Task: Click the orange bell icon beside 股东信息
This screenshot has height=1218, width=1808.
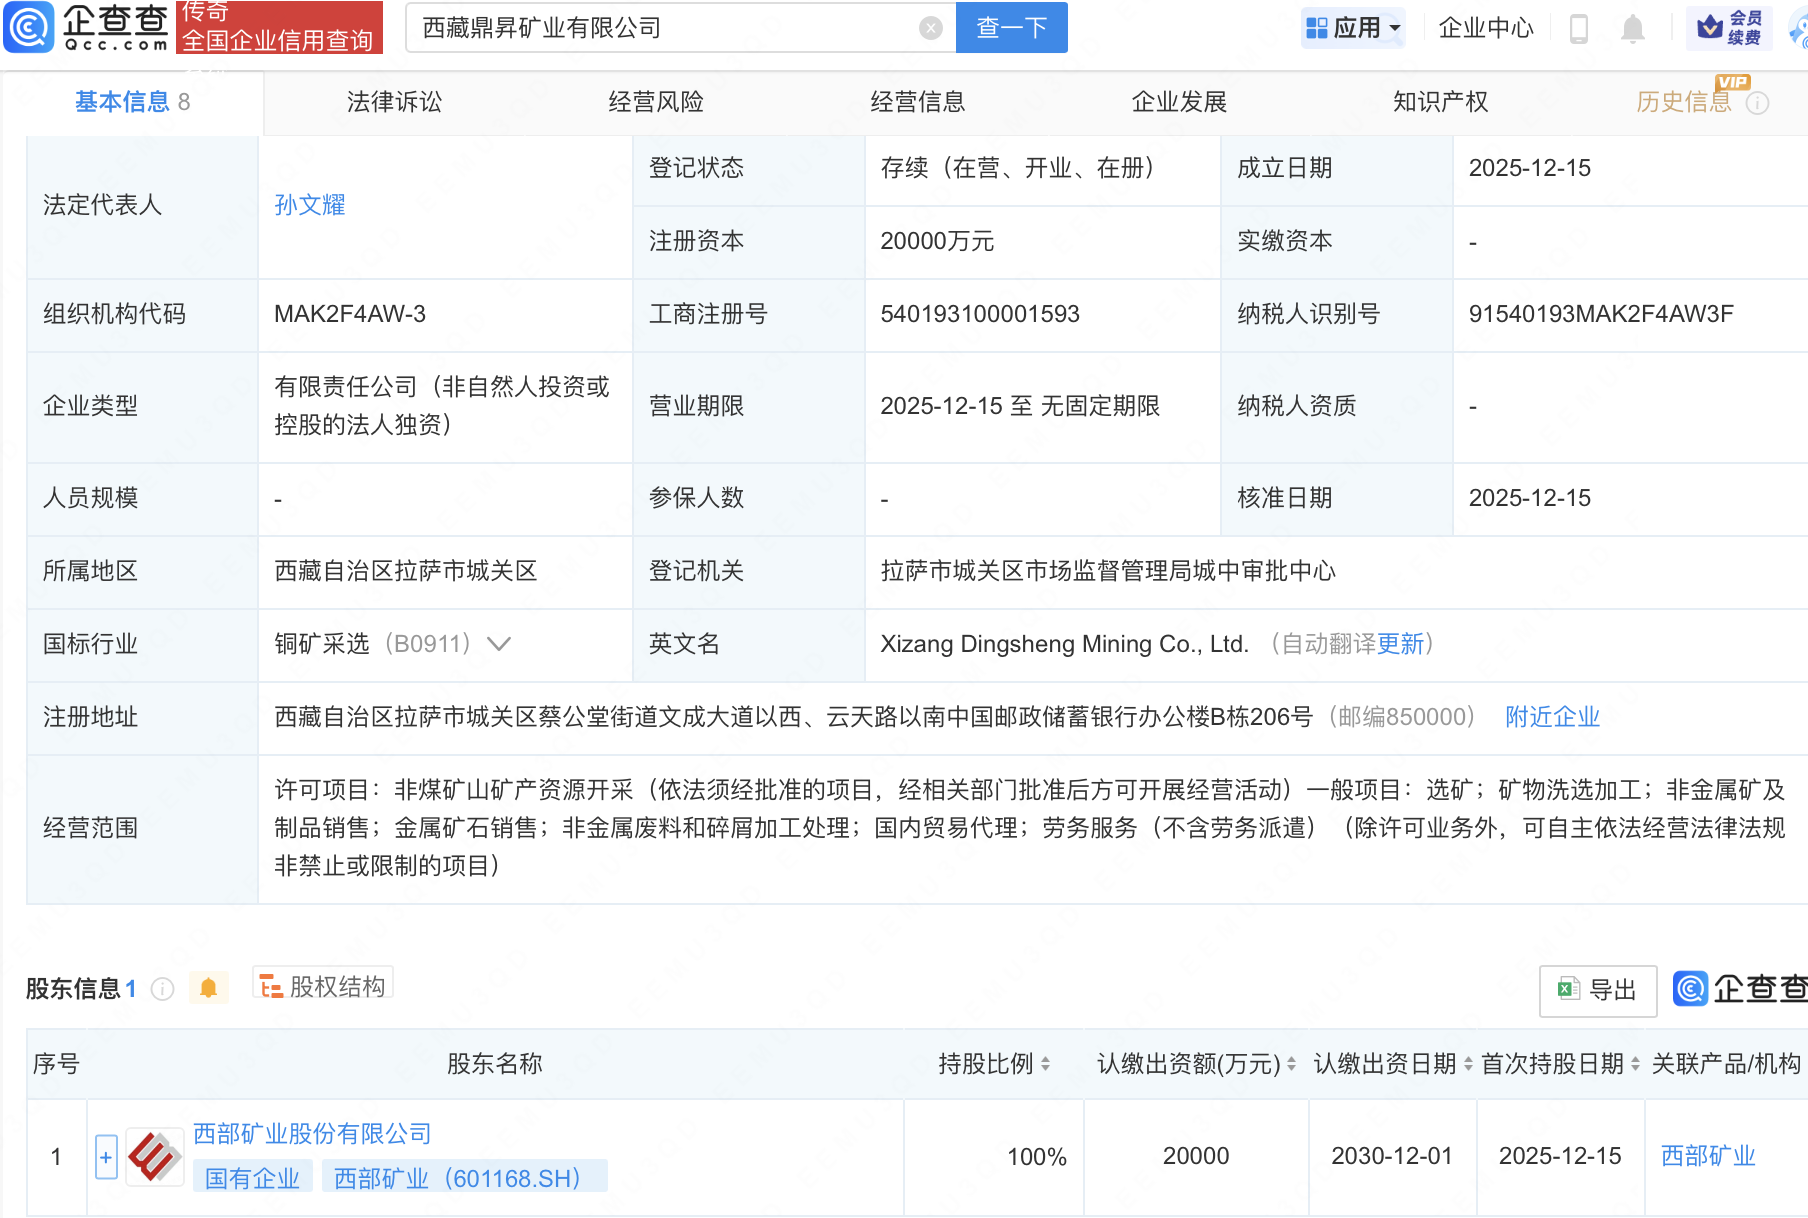Action: [208, 988]
